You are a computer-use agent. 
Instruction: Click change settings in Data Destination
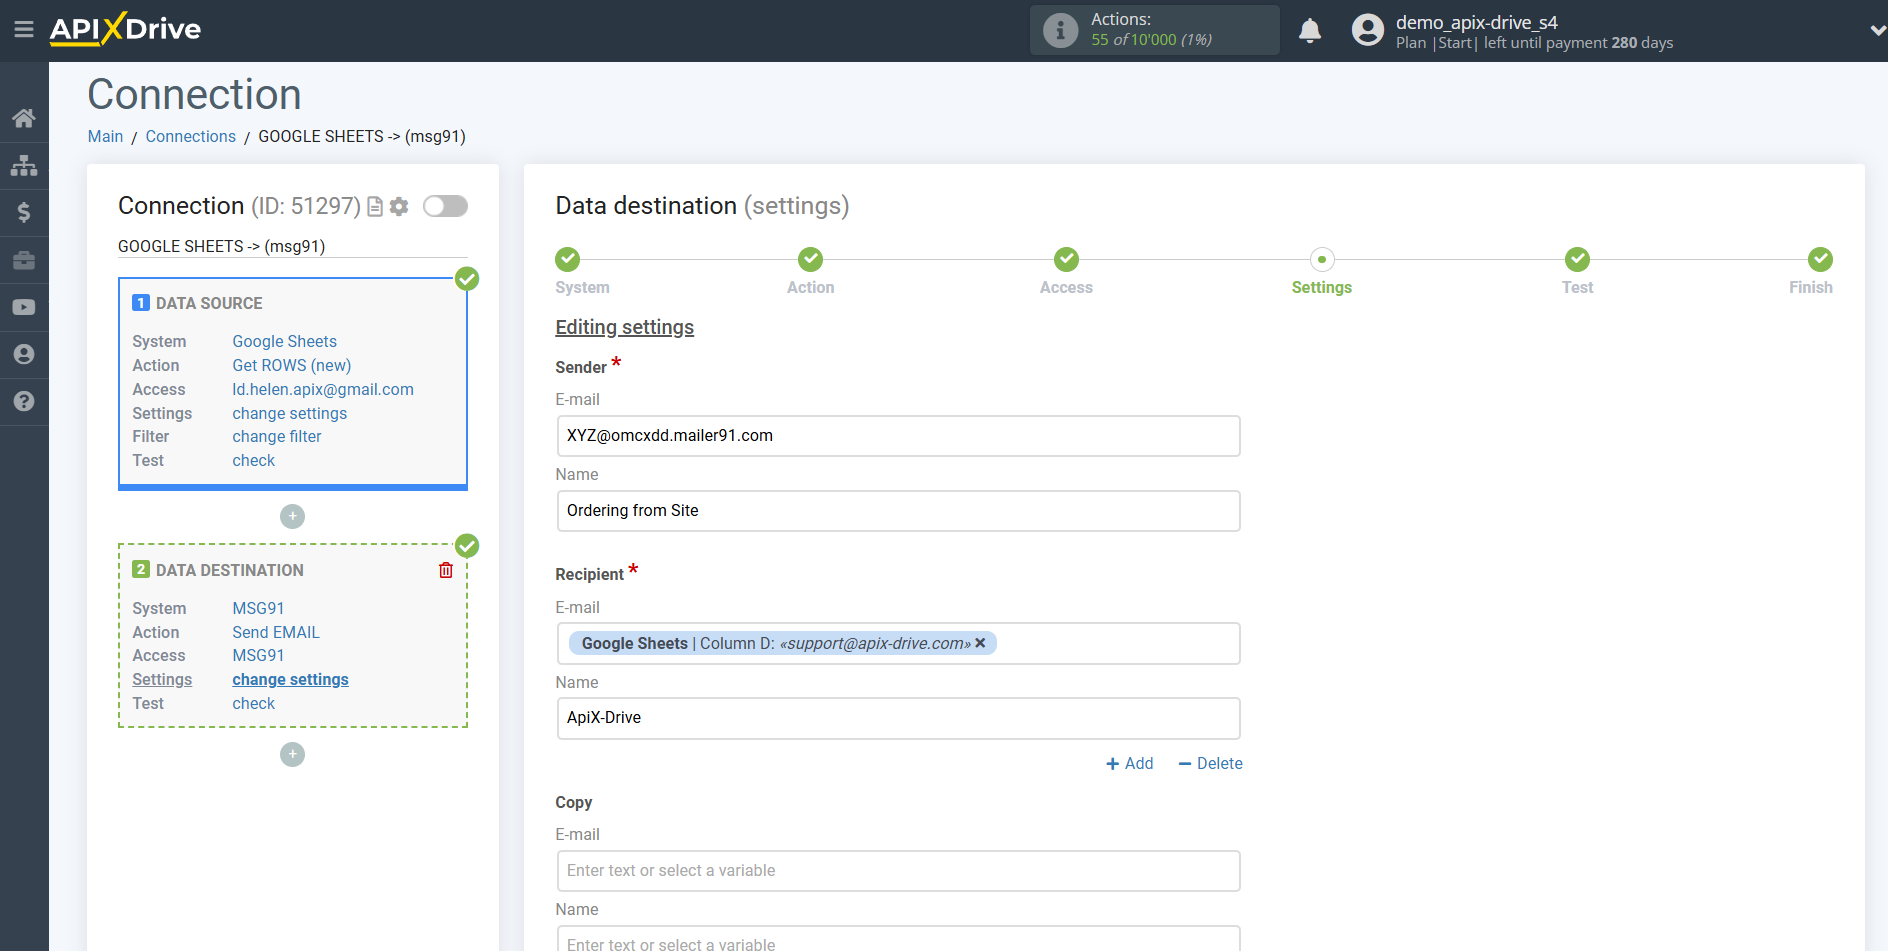pos(291,679)
